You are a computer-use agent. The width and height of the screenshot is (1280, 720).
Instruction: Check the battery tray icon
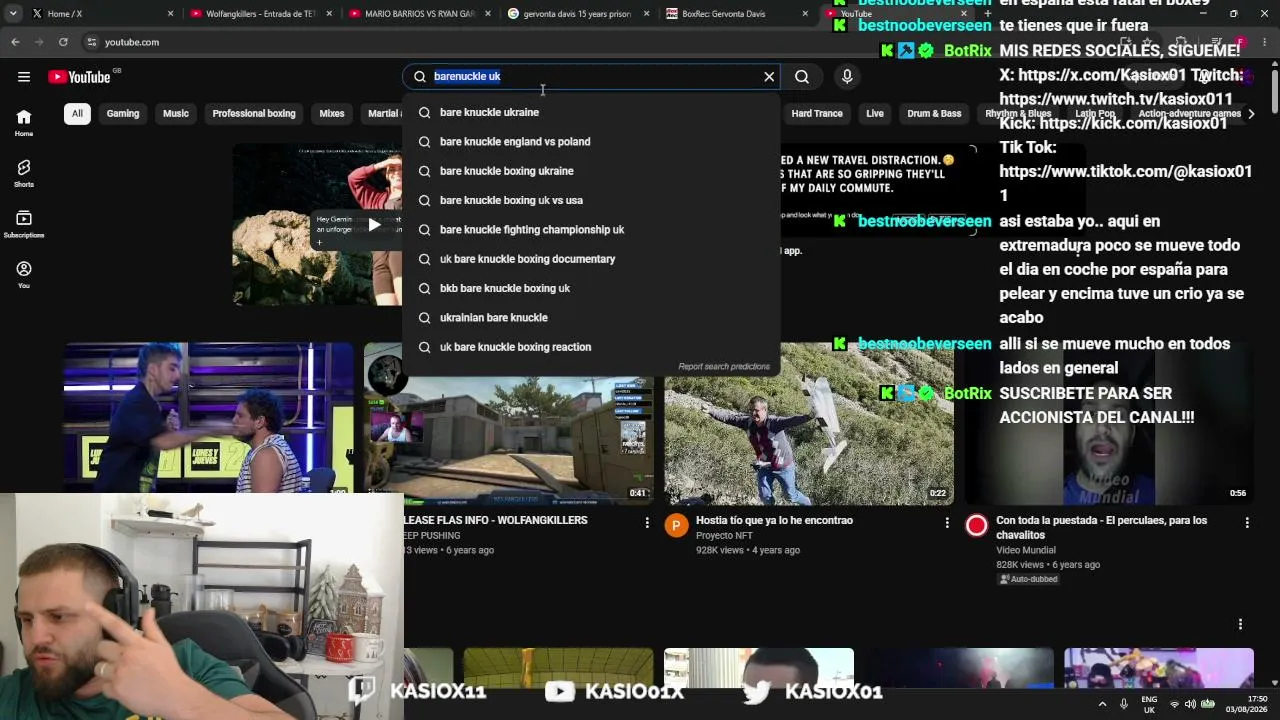[1207, 704]
